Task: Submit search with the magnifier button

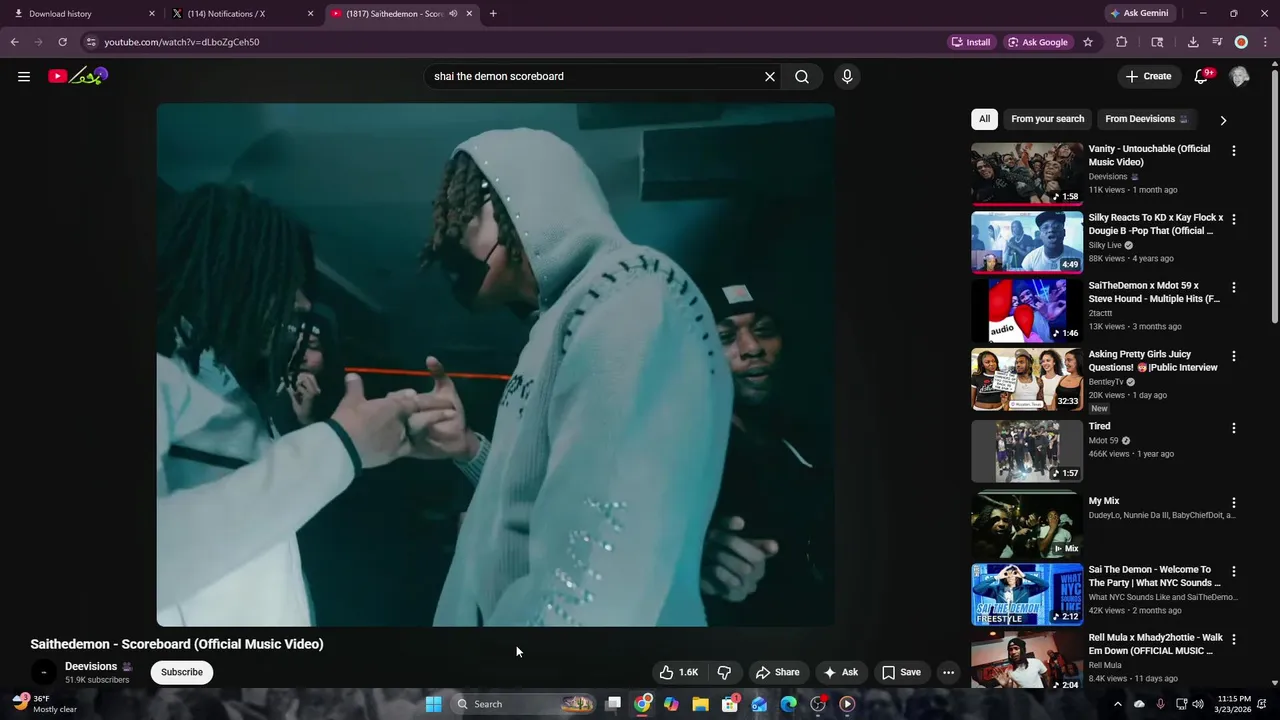Action: [802, 76]
